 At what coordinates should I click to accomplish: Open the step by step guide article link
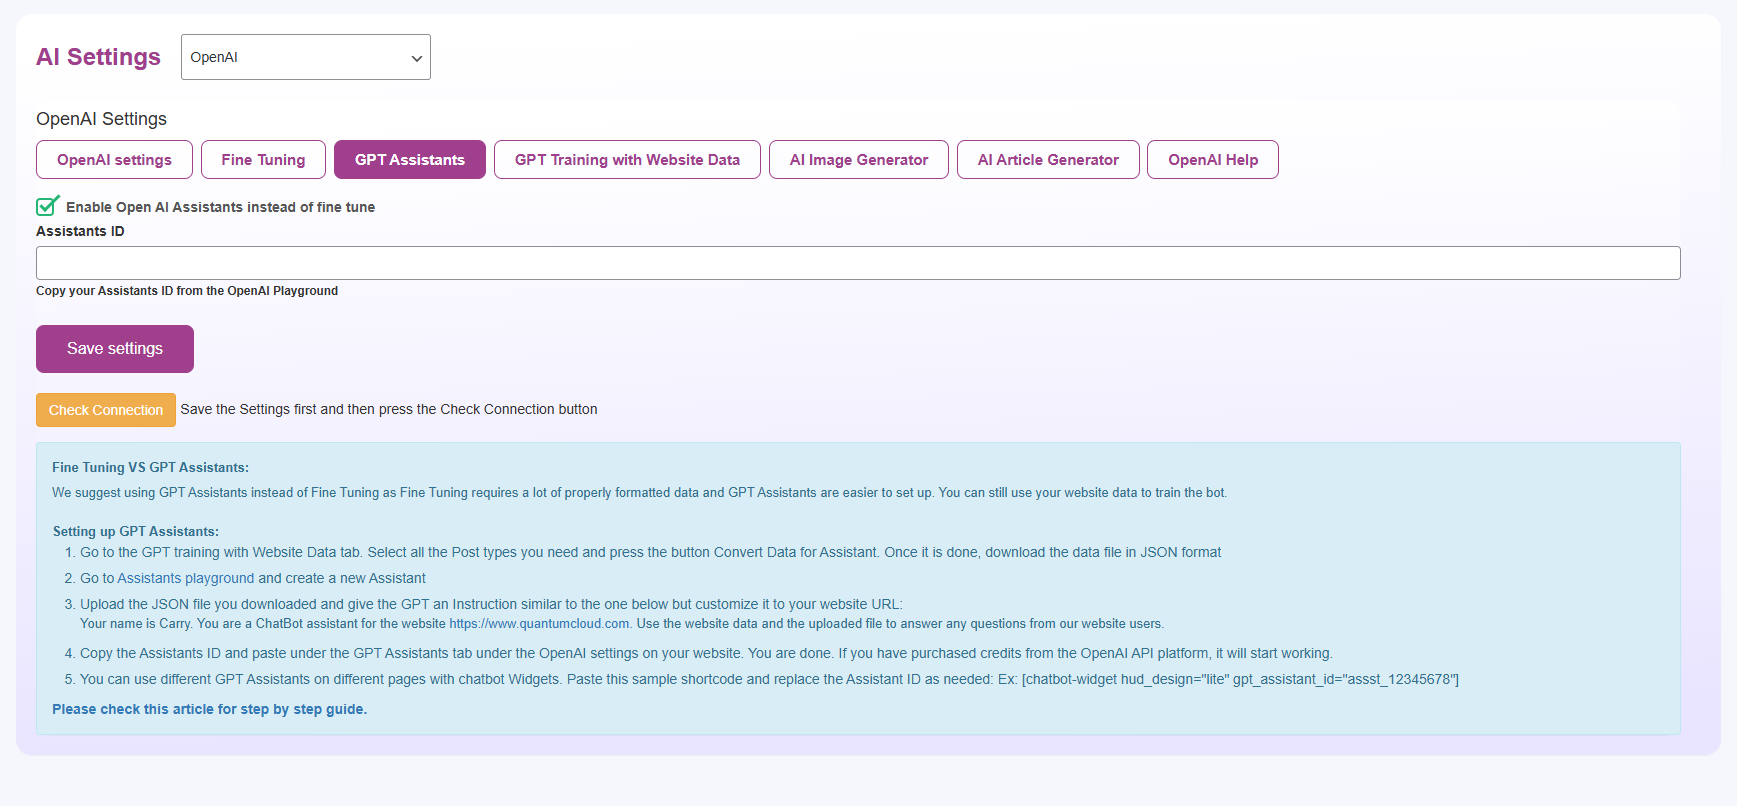209,709
